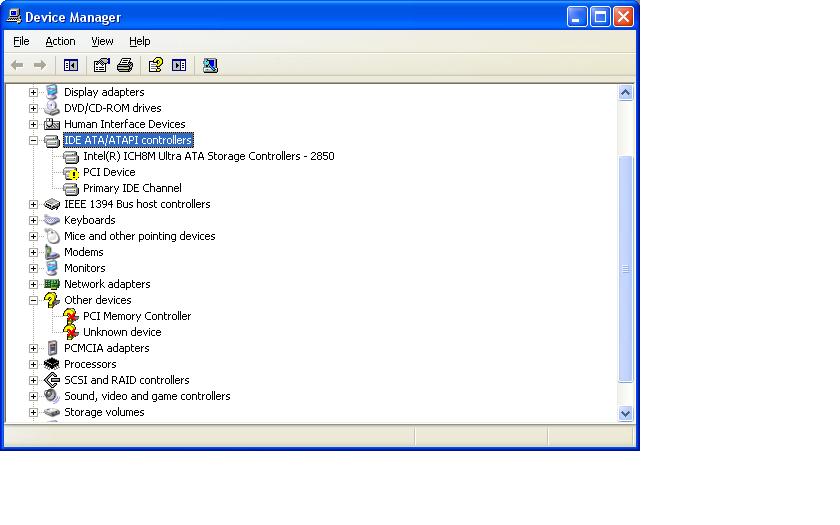Click the Other devices question mark icon
The image size is (840, 525).
[52, 300]
